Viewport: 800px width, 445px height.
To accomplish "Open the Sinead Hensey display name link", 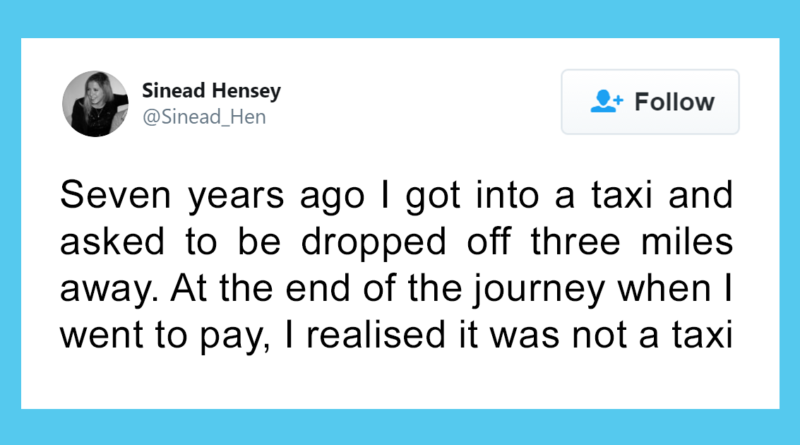I will click(x=211, y=91).
